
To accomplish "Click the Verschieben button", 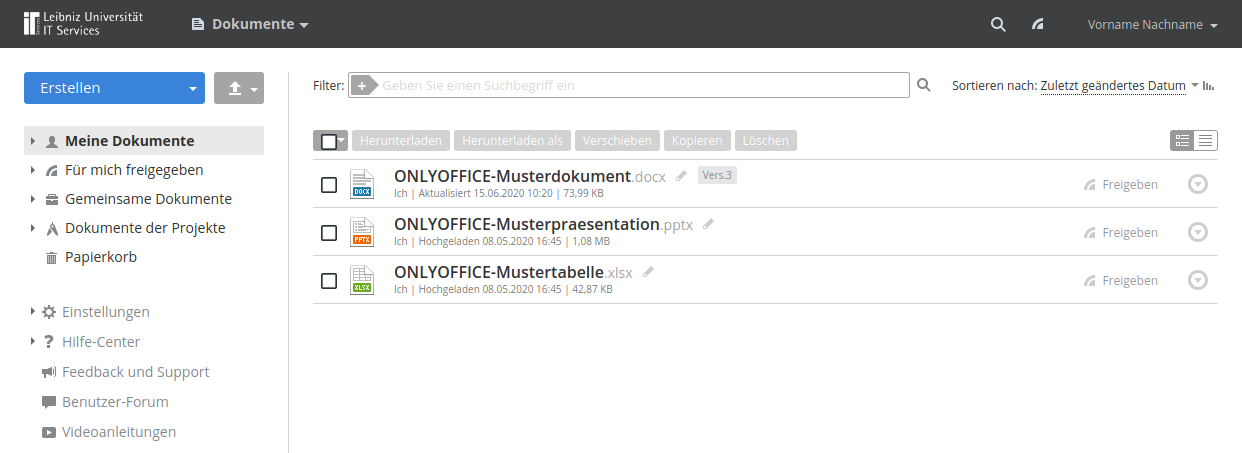I will coord(618,141).
